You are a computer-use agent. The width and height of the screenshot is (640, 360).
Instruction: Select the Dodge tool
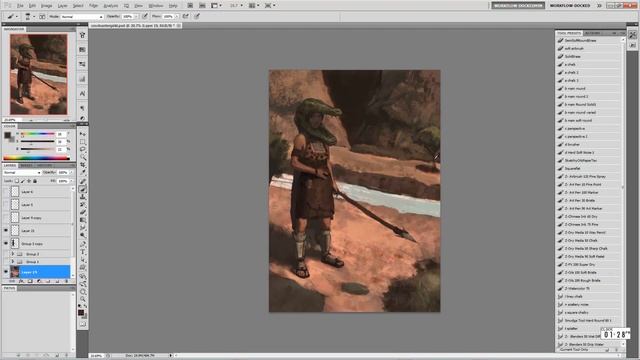pyautogui.click(x=83, y=236)
